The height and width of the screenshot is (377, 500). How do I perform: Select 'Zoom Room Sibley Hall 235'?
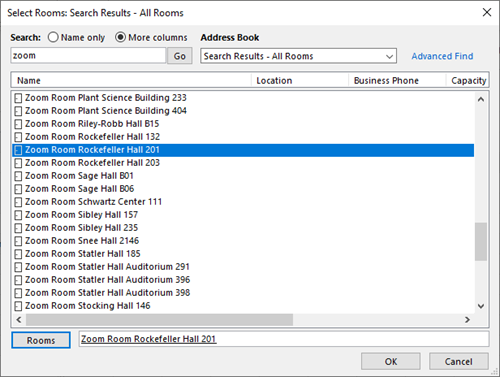pyautogui.click(x=81, y=228)
